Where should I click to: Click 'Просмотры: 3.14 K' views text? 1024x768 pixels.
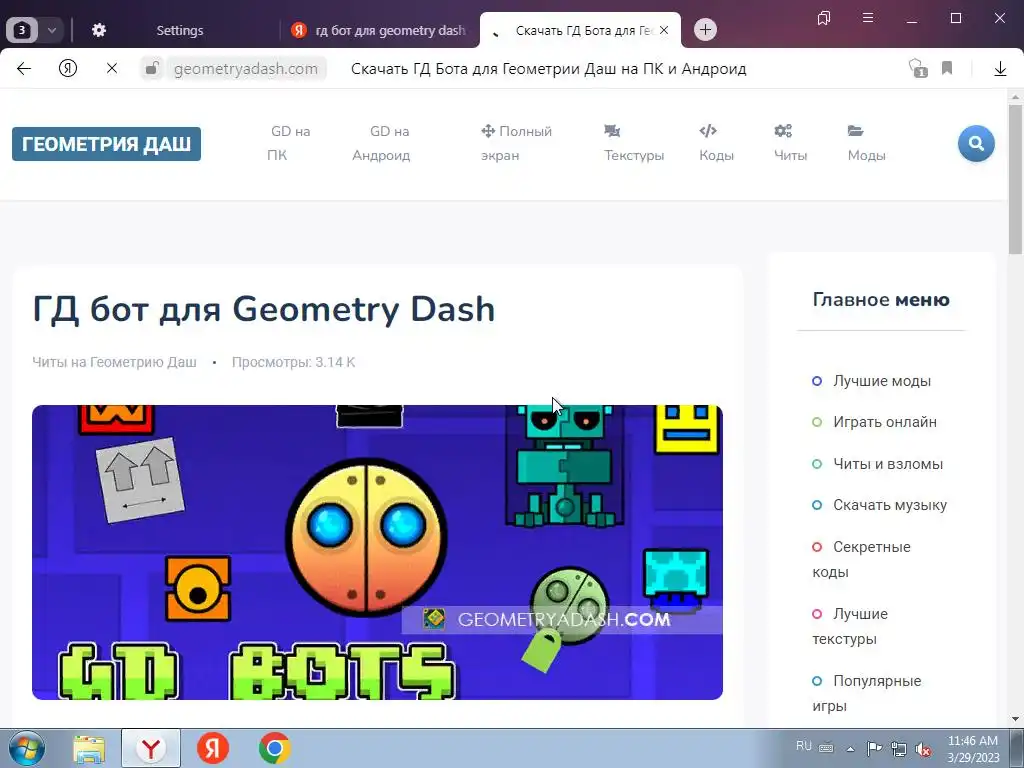[293, 362]
